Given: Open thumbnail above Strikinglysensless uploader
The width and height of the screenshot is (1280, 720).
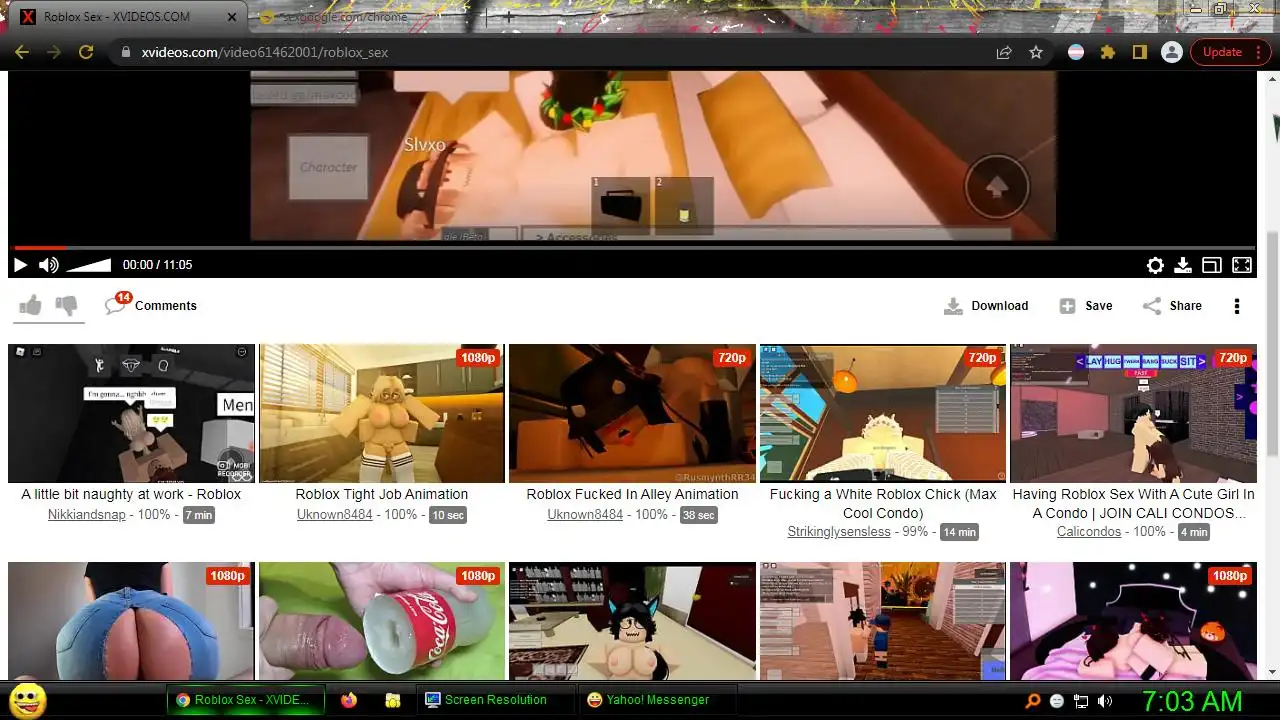Looking at the screenshot, I should click(x=883, y=414).
